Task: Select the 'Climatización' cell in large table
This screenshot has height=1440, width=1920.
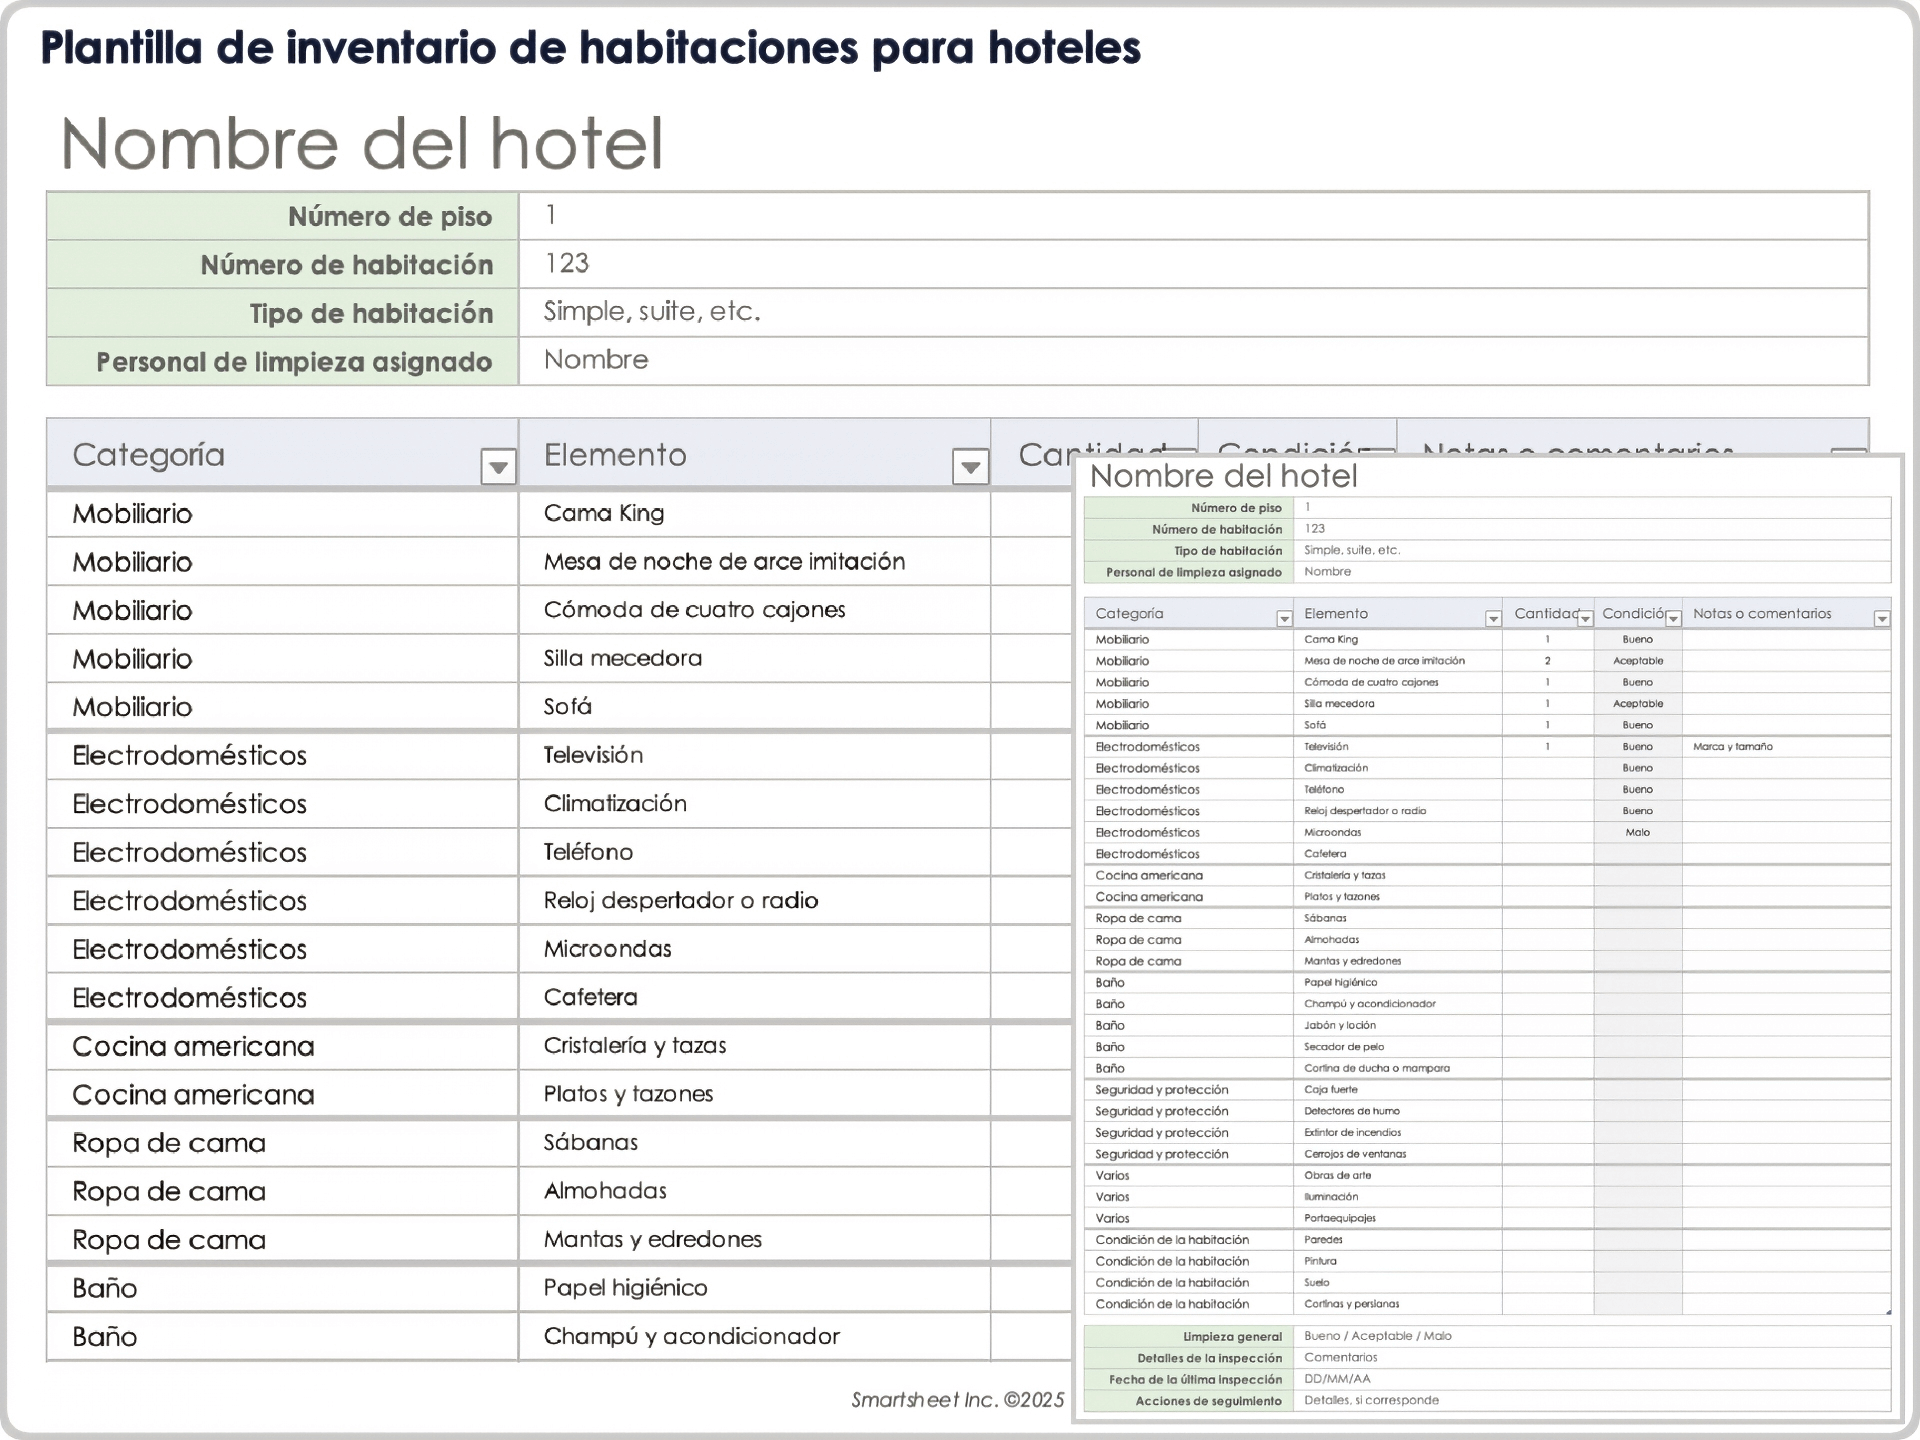Action: click(x=754, y=804)
